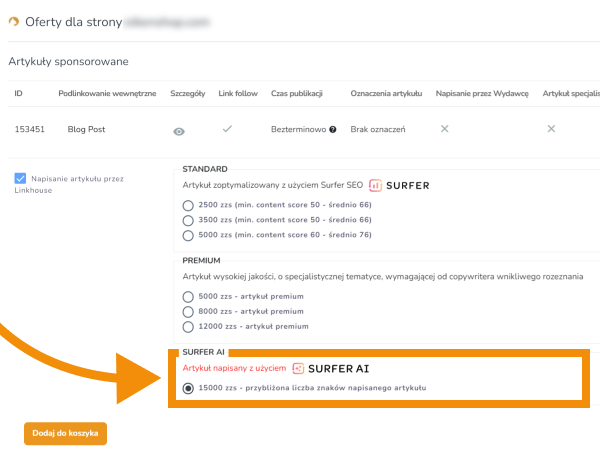600x465 pixels.
Task: Click the SURFER AI group label
Action: point(203,352)
